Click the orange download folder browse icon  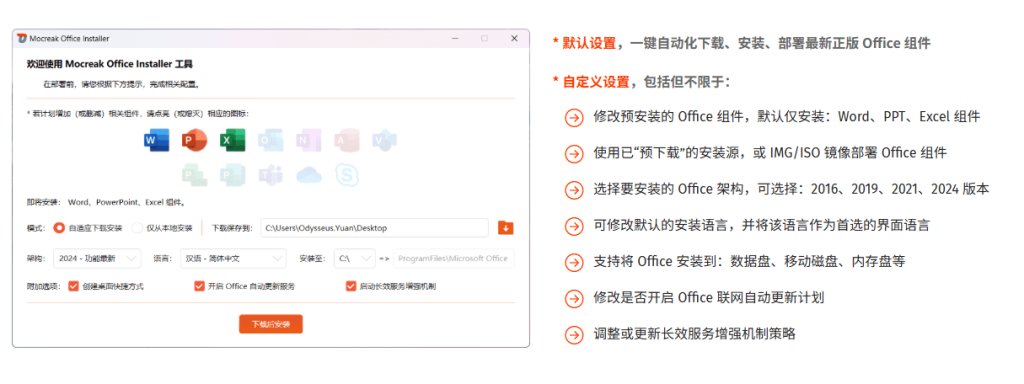coord(506,228)
